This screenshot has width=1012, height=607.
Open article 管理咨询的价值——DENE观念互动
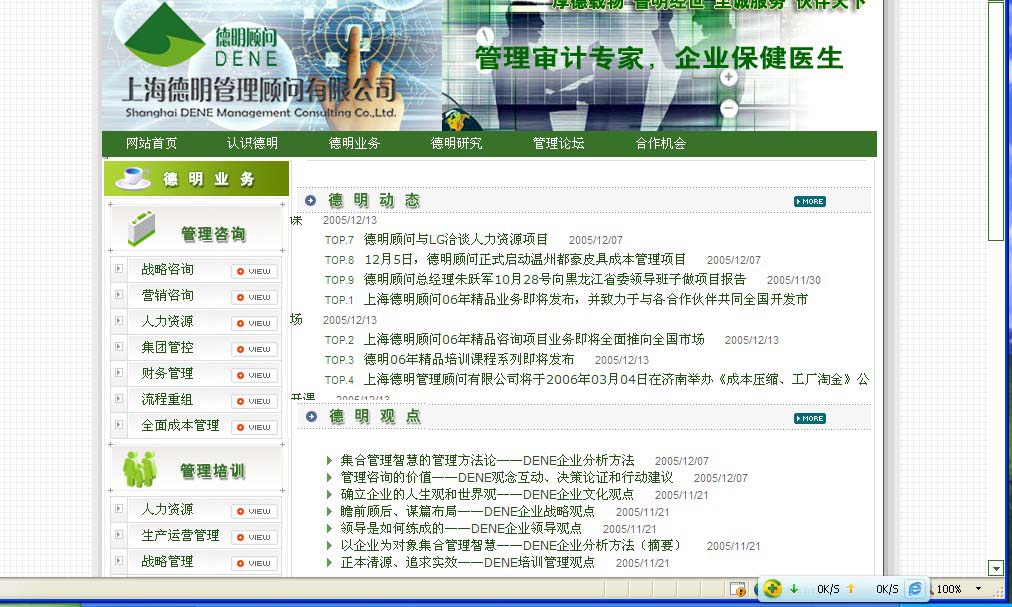(507, 477)
